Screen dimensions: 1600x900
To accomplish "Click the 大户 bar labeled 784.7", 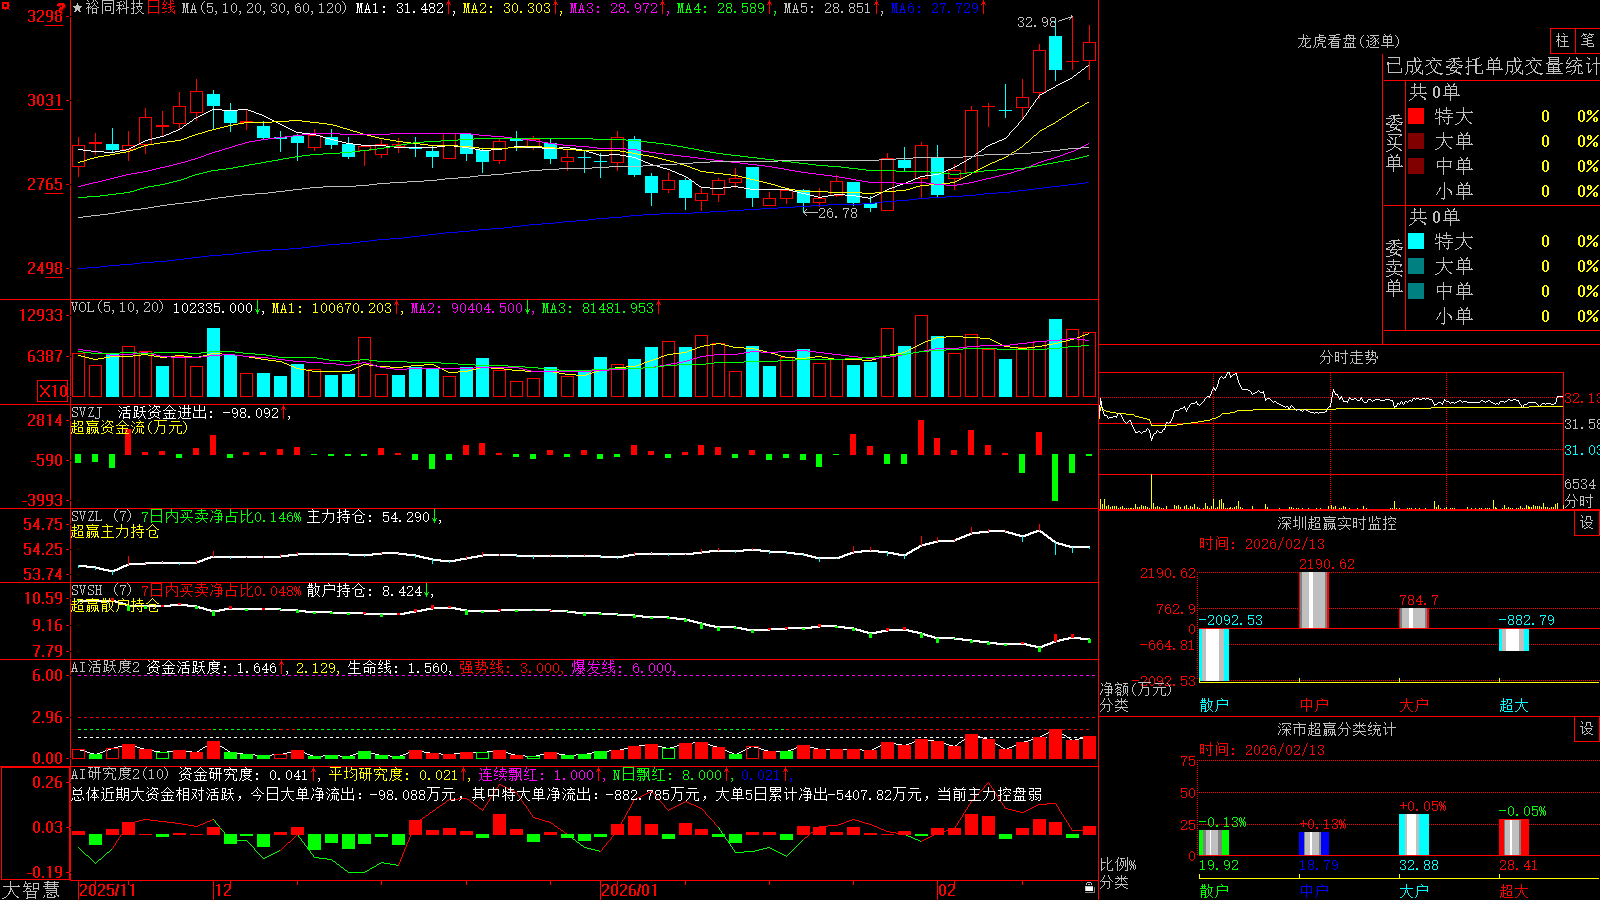I will [x=1414, y=618].
